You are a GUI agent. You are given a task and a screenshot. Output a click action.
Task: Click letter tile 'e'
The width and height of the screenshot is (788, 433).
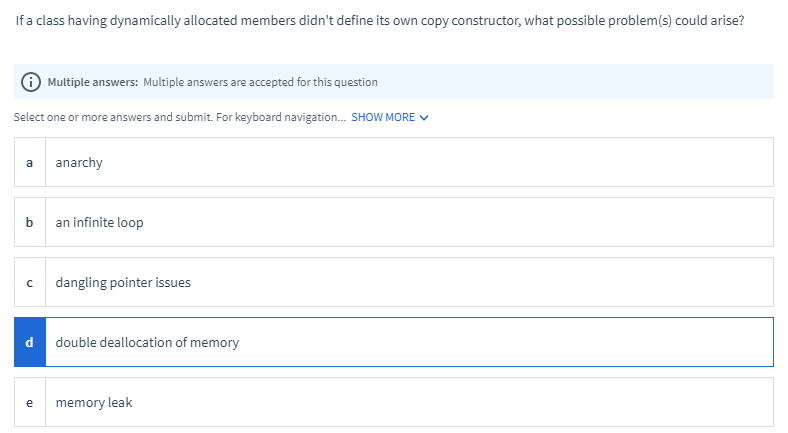pos(30,402)
